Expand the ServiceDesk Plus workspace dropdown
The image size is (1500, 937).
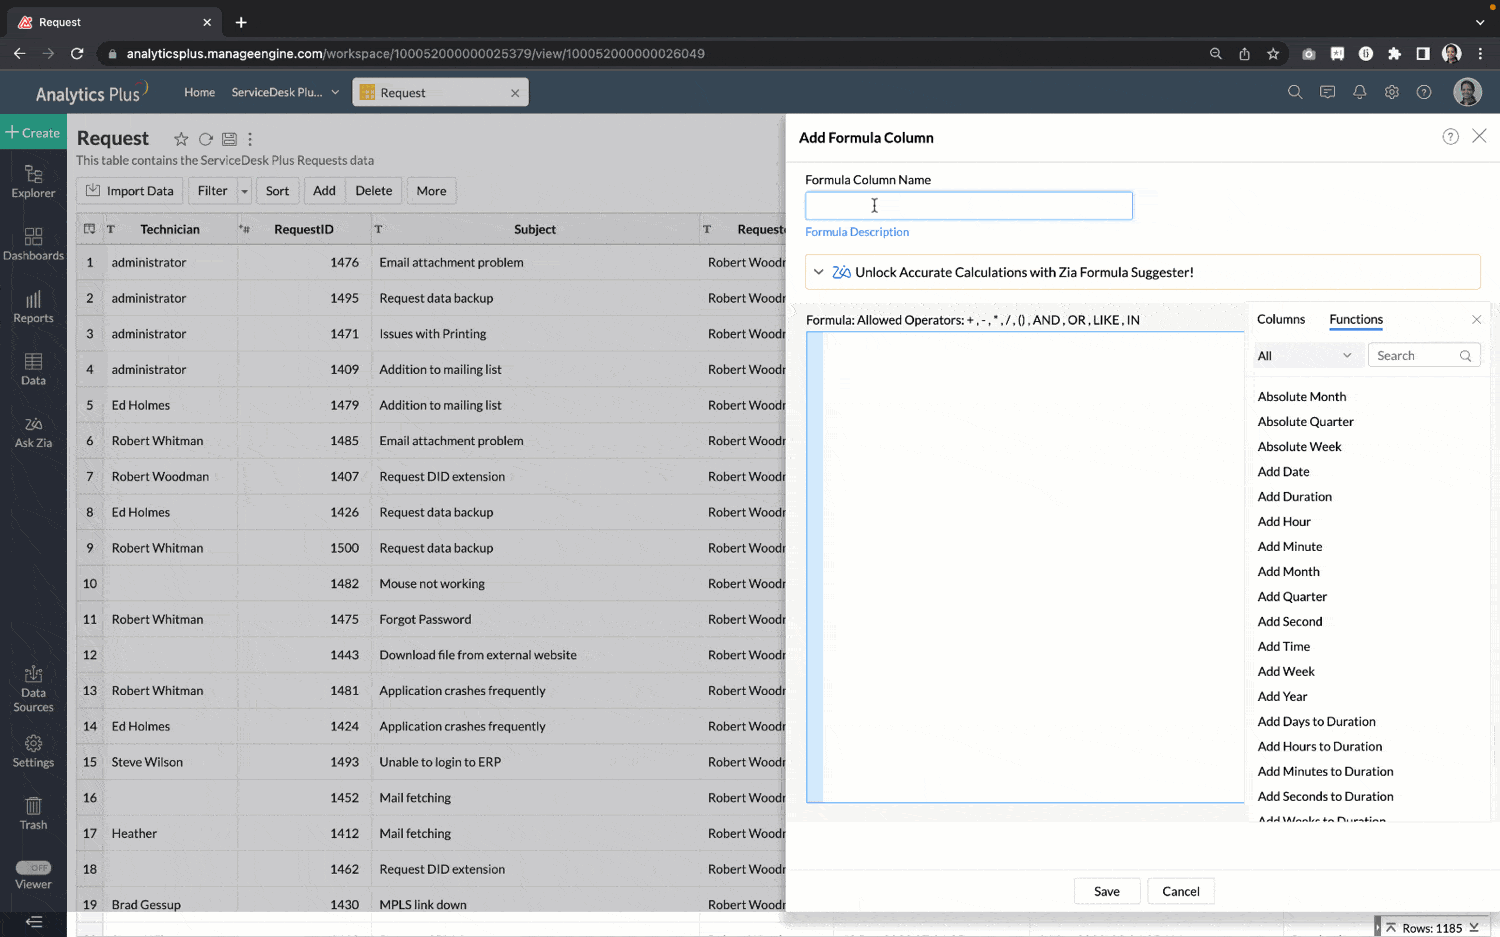[x=335, y=92]
